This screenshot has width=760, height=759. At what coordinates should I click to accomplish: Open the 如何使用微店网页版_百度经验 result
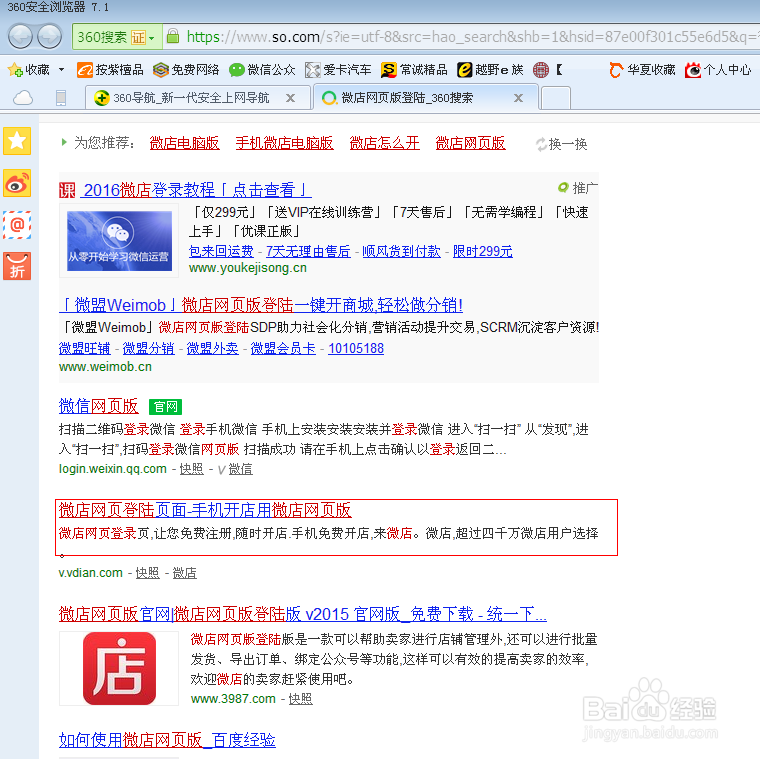167,740
